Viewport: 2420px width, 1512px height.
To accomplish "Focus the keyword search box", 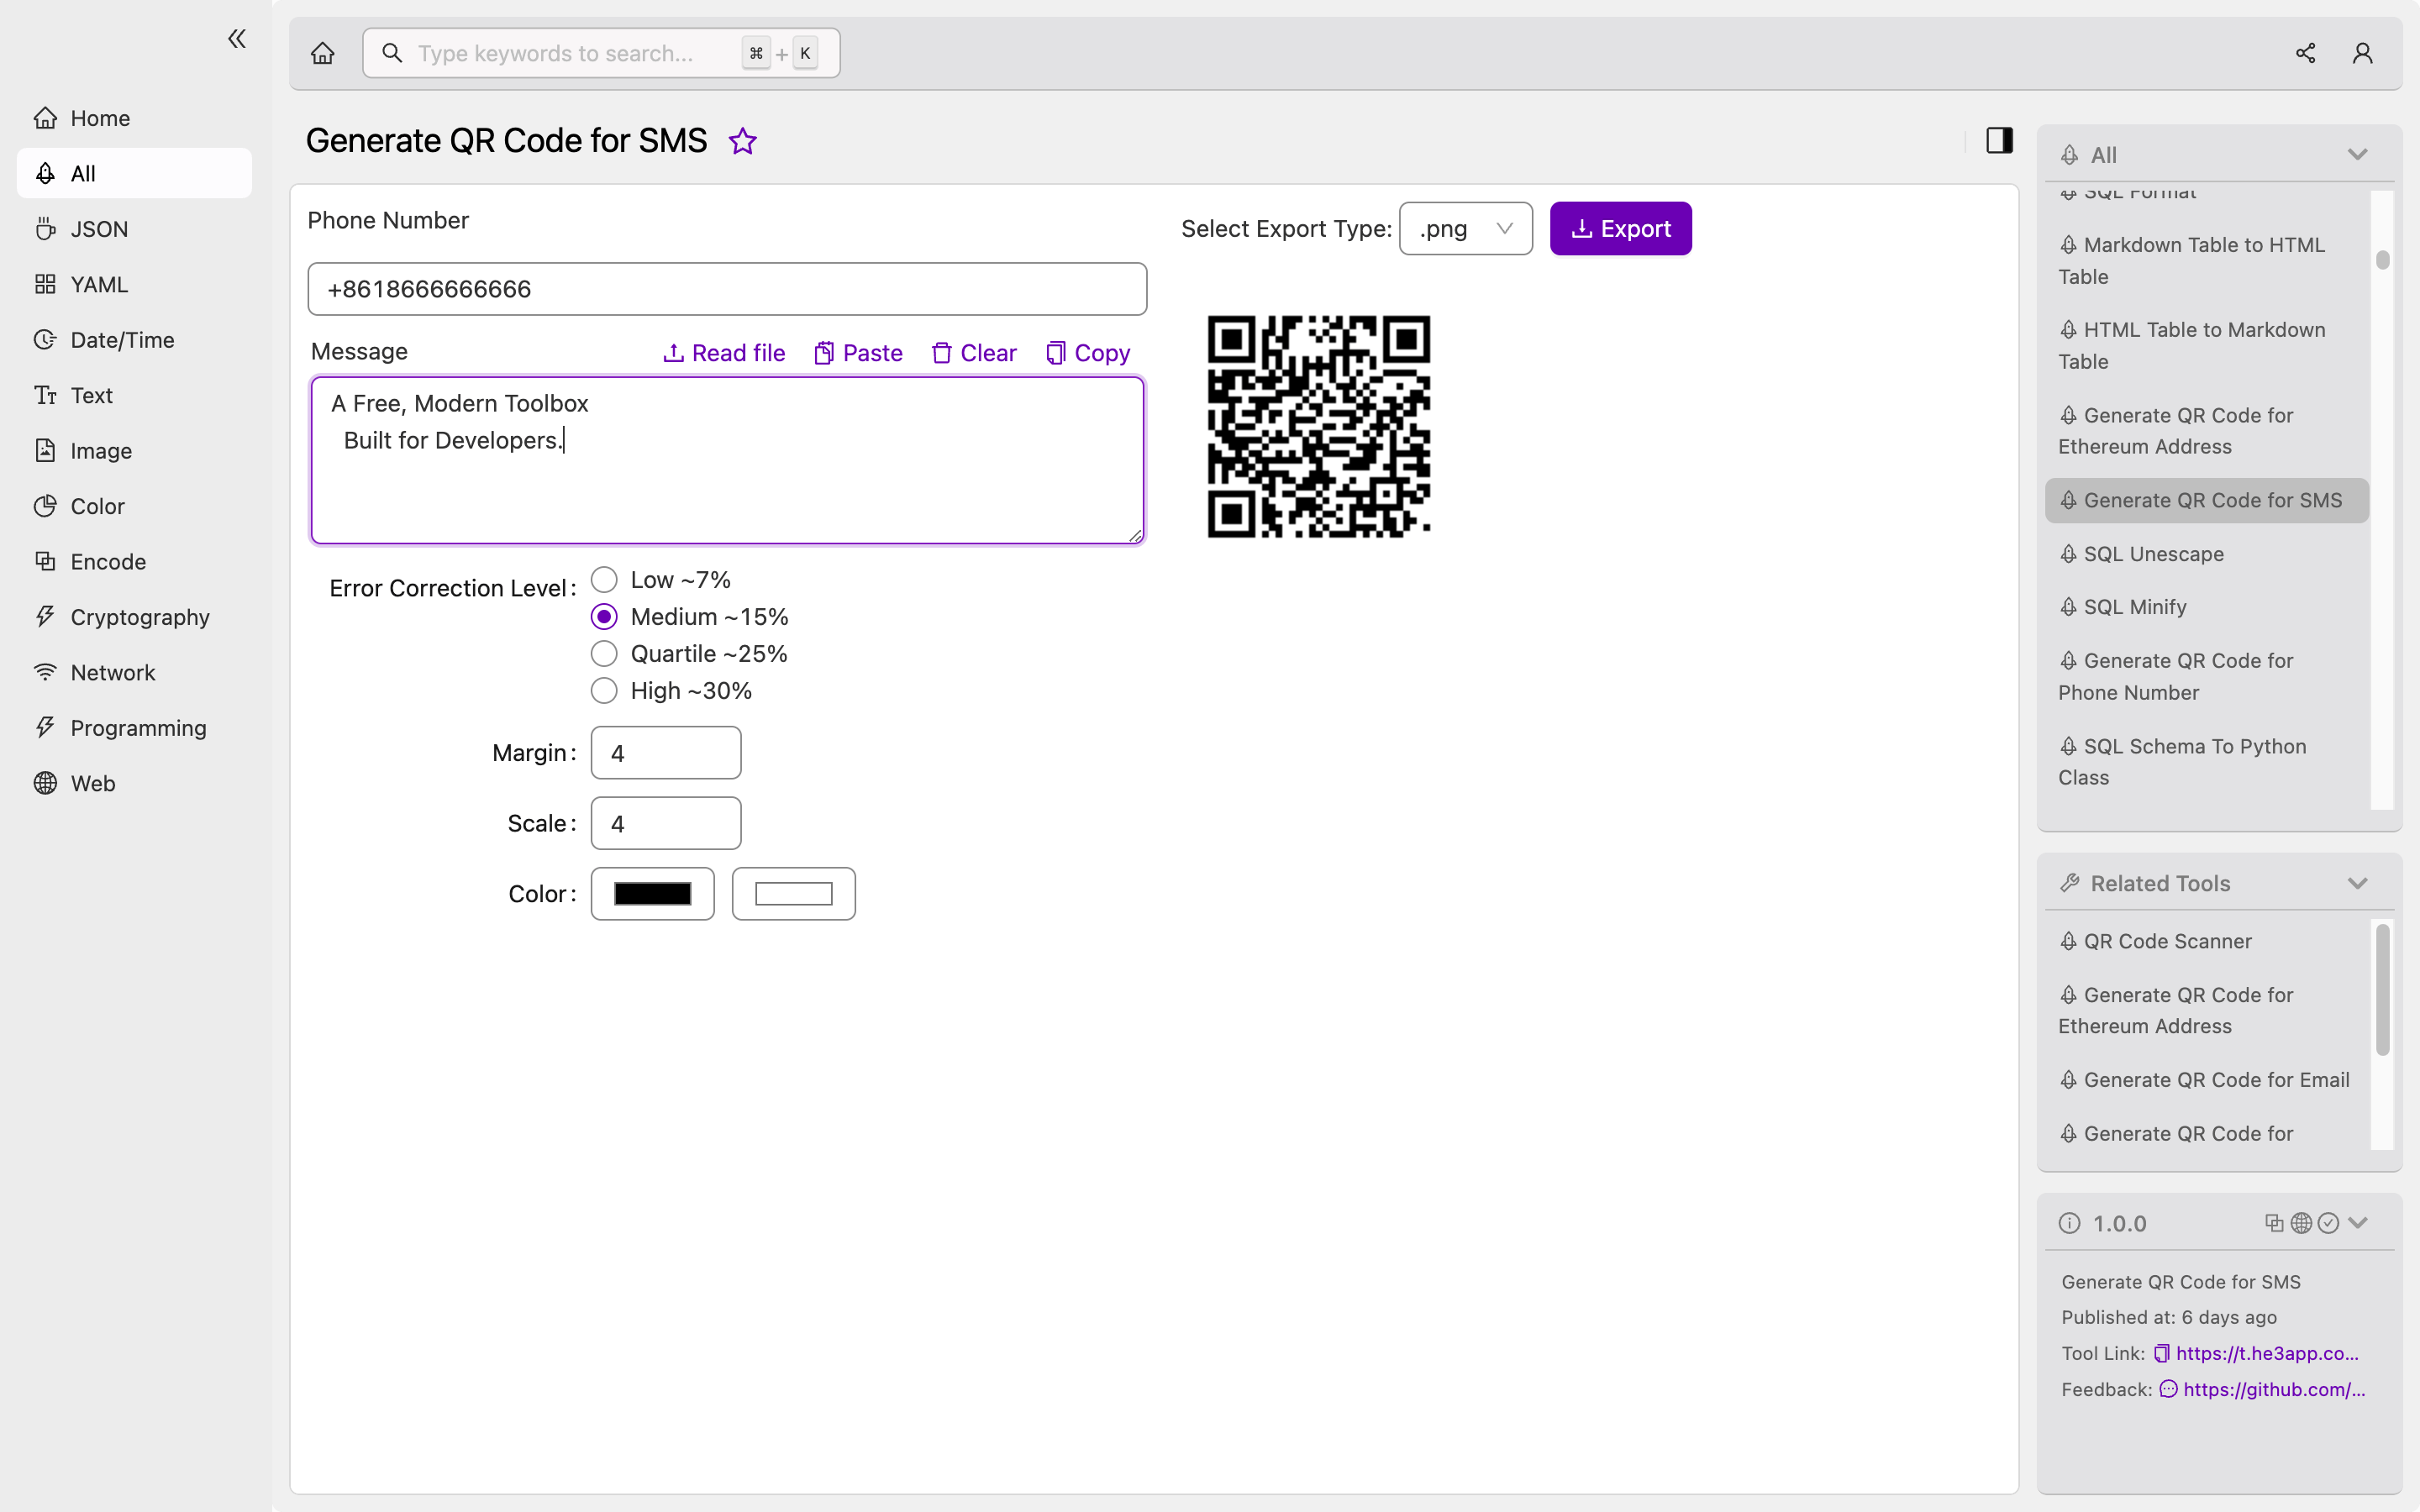I will pos(601,53).
